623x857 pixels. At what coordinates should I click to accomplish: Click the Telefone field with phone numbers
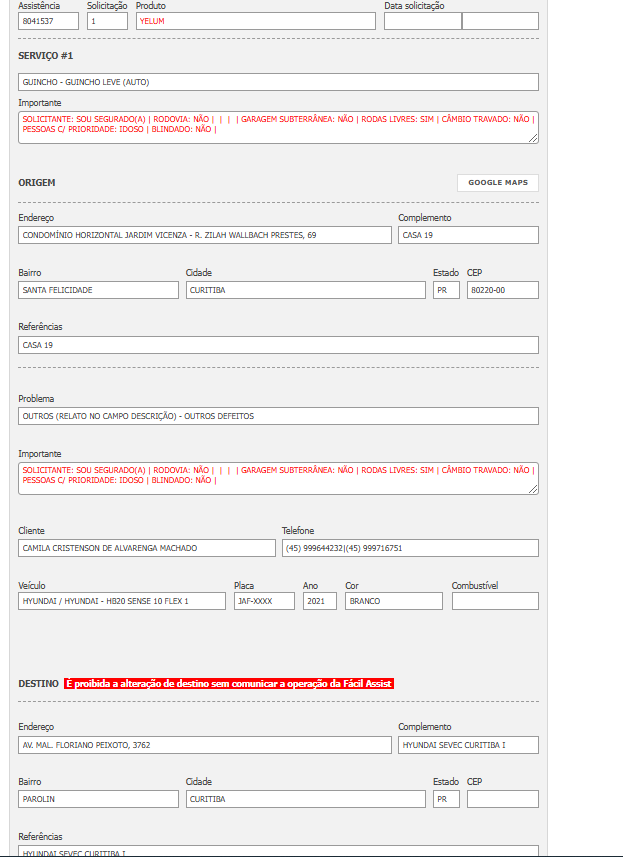coord(410,548)
